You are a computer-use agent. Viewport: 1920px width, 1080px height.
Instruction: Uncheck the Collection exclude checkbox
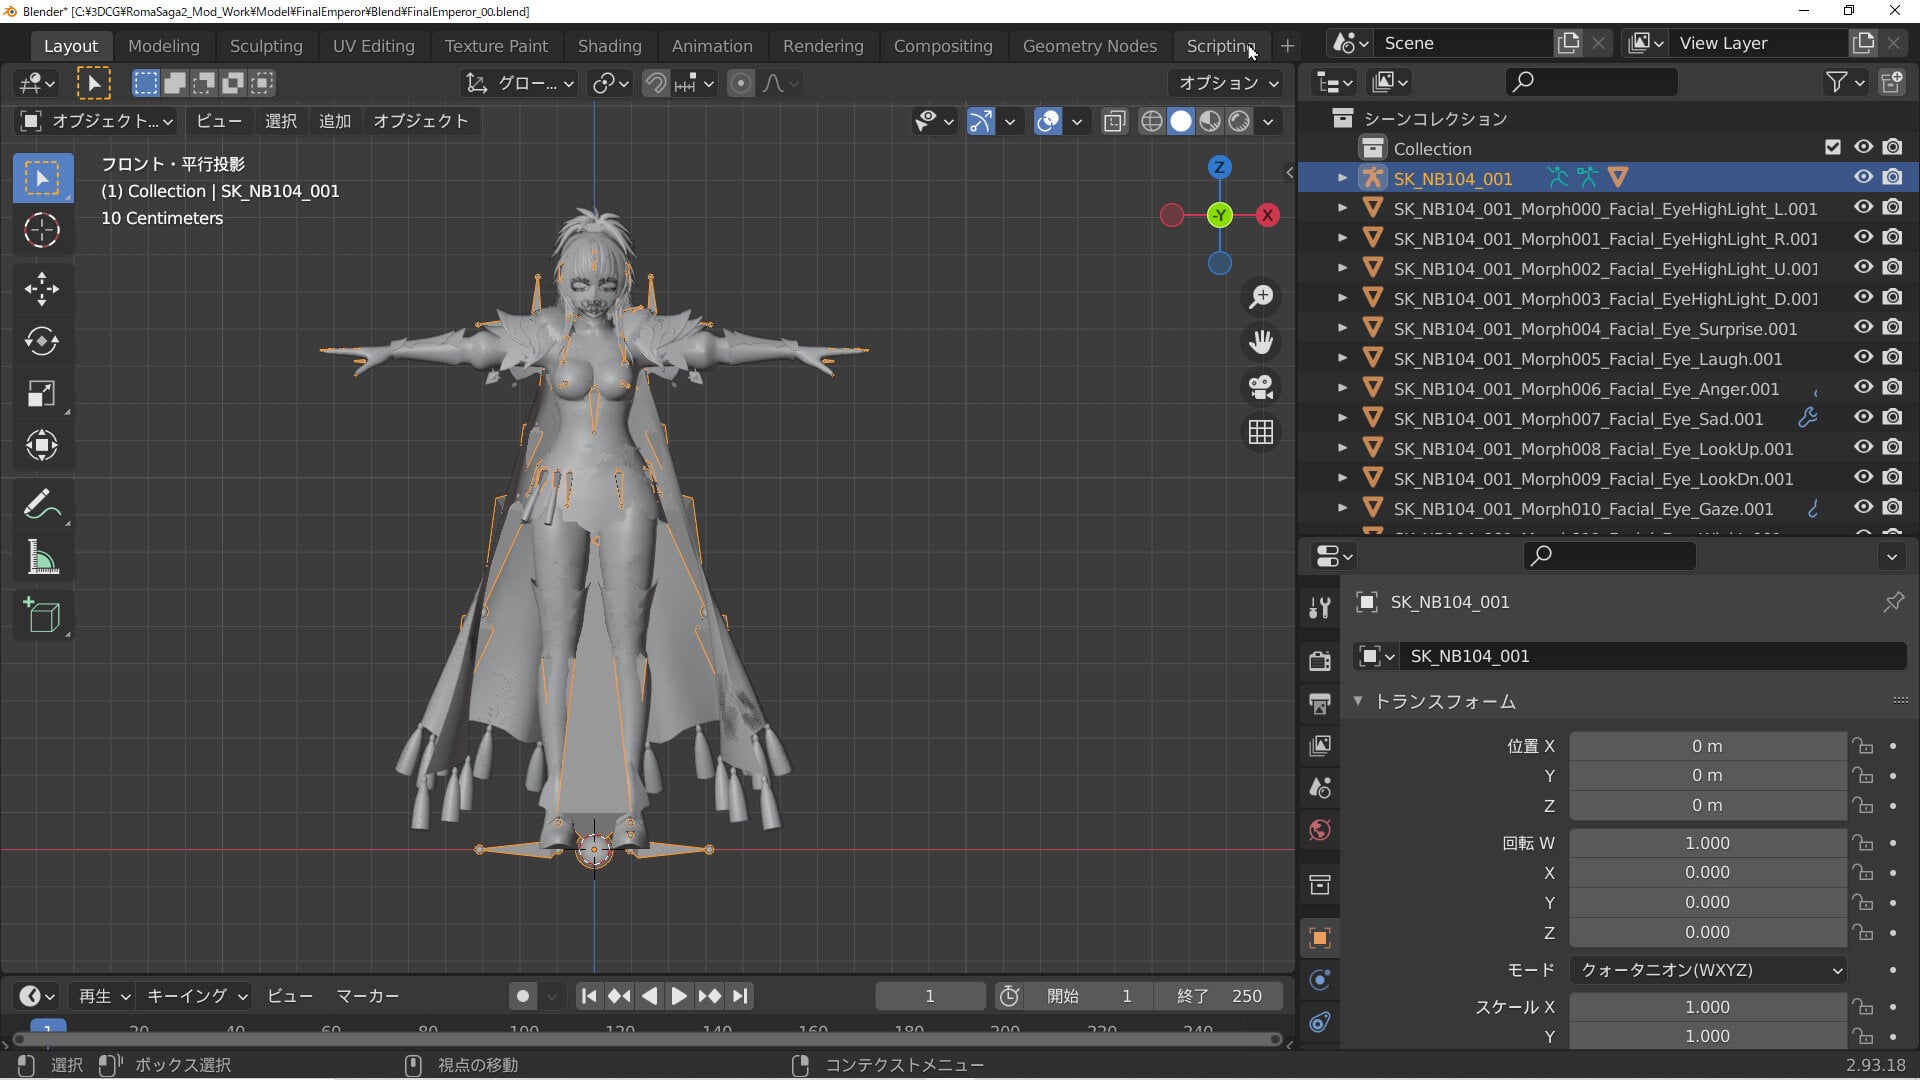1832,147
